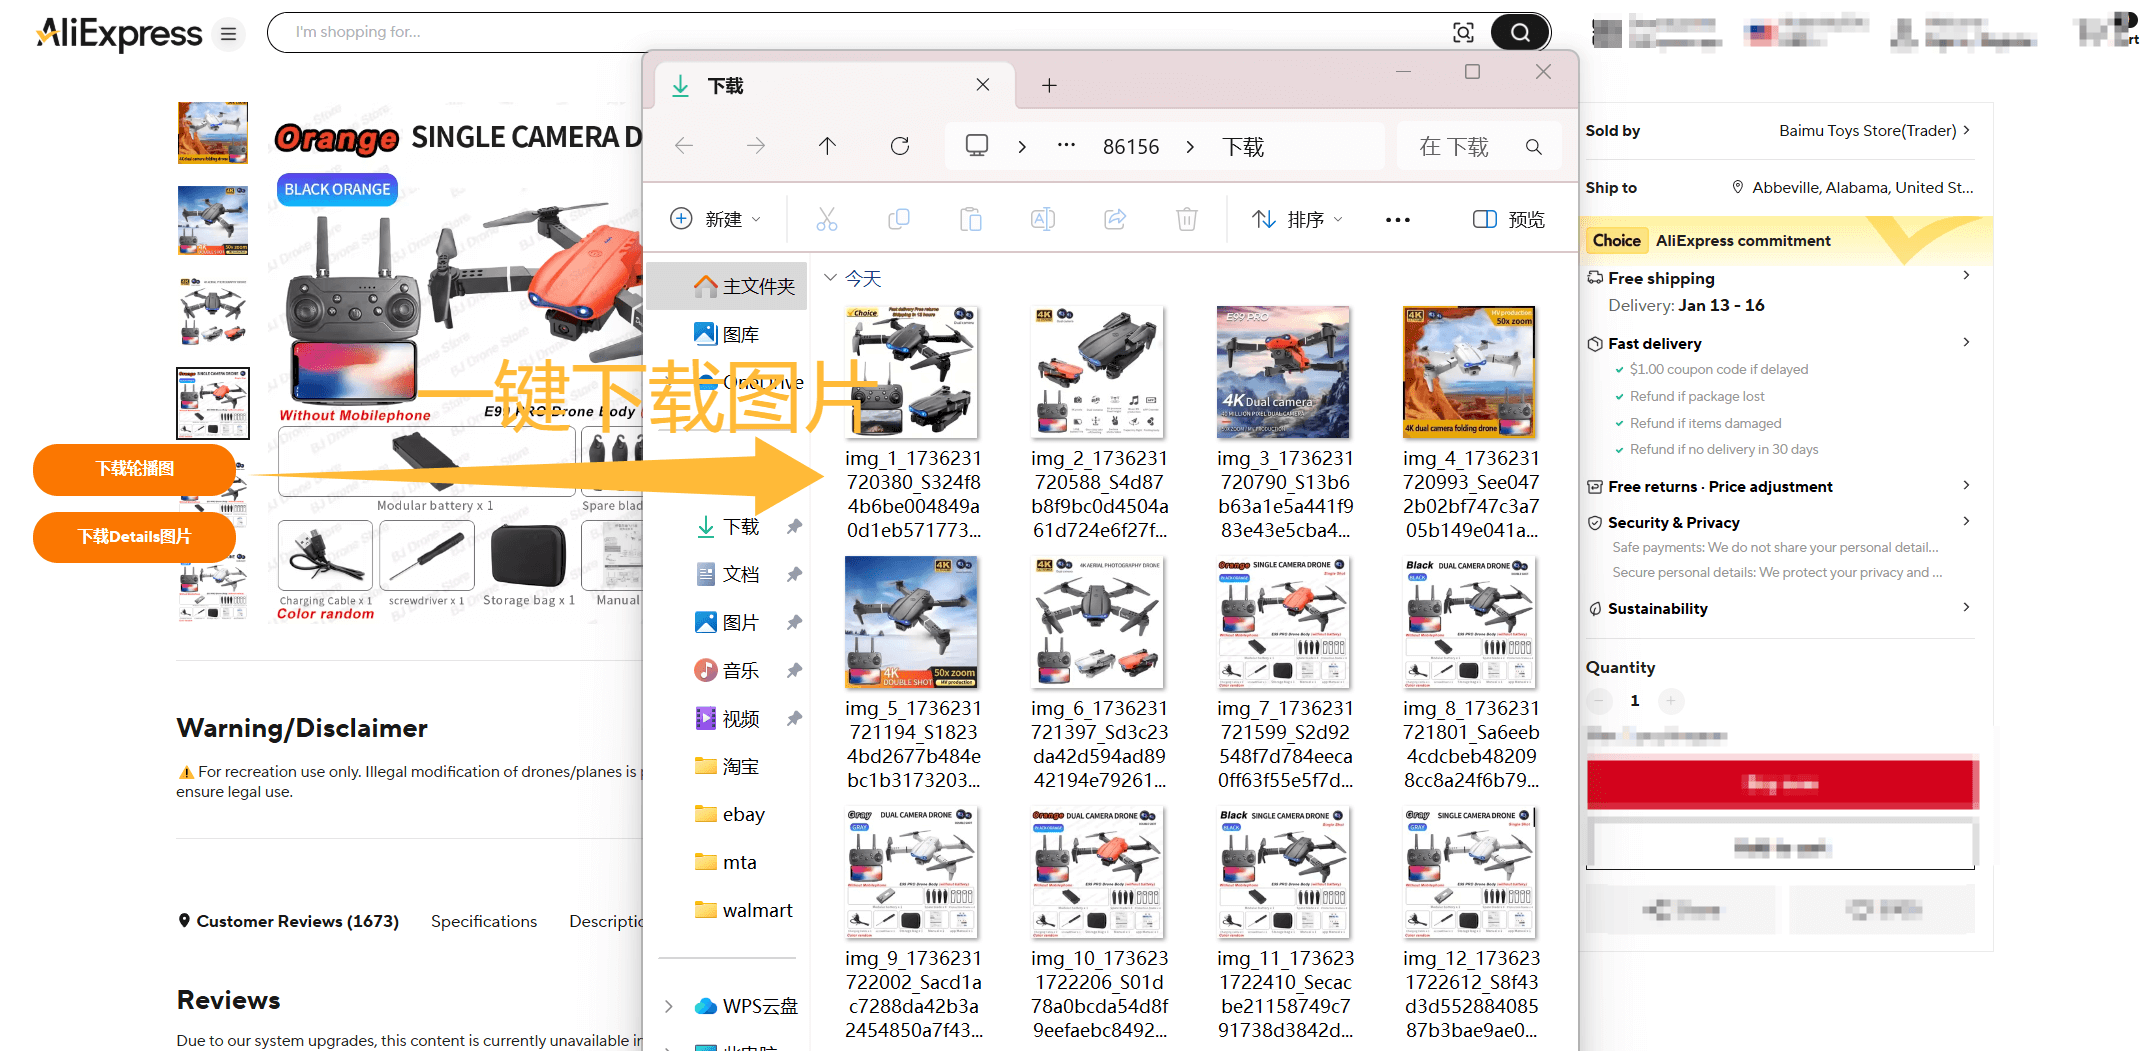Expand the Sustainability section
This screenshot has width=2155, height=1051.
point(1966,607)
